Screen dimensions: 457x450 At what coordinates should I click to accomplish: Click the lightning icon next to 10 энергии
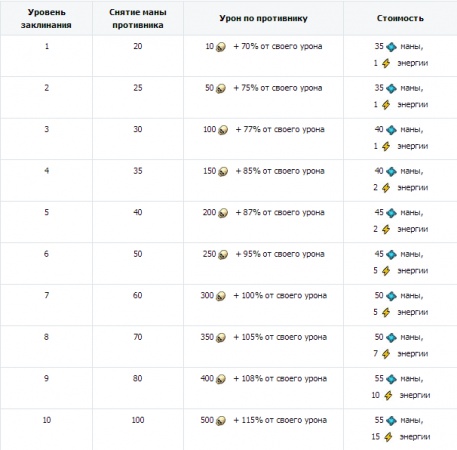pos(388,396)
